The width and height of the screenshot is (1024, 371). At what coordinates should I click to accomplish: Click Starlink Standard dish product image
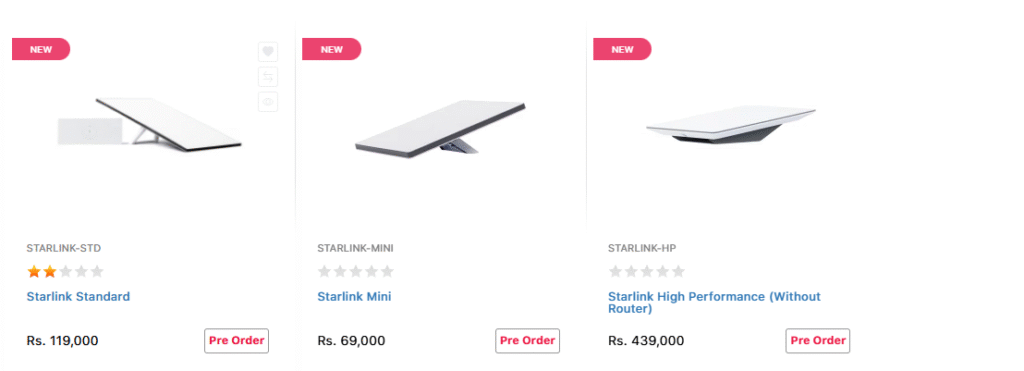150,123
